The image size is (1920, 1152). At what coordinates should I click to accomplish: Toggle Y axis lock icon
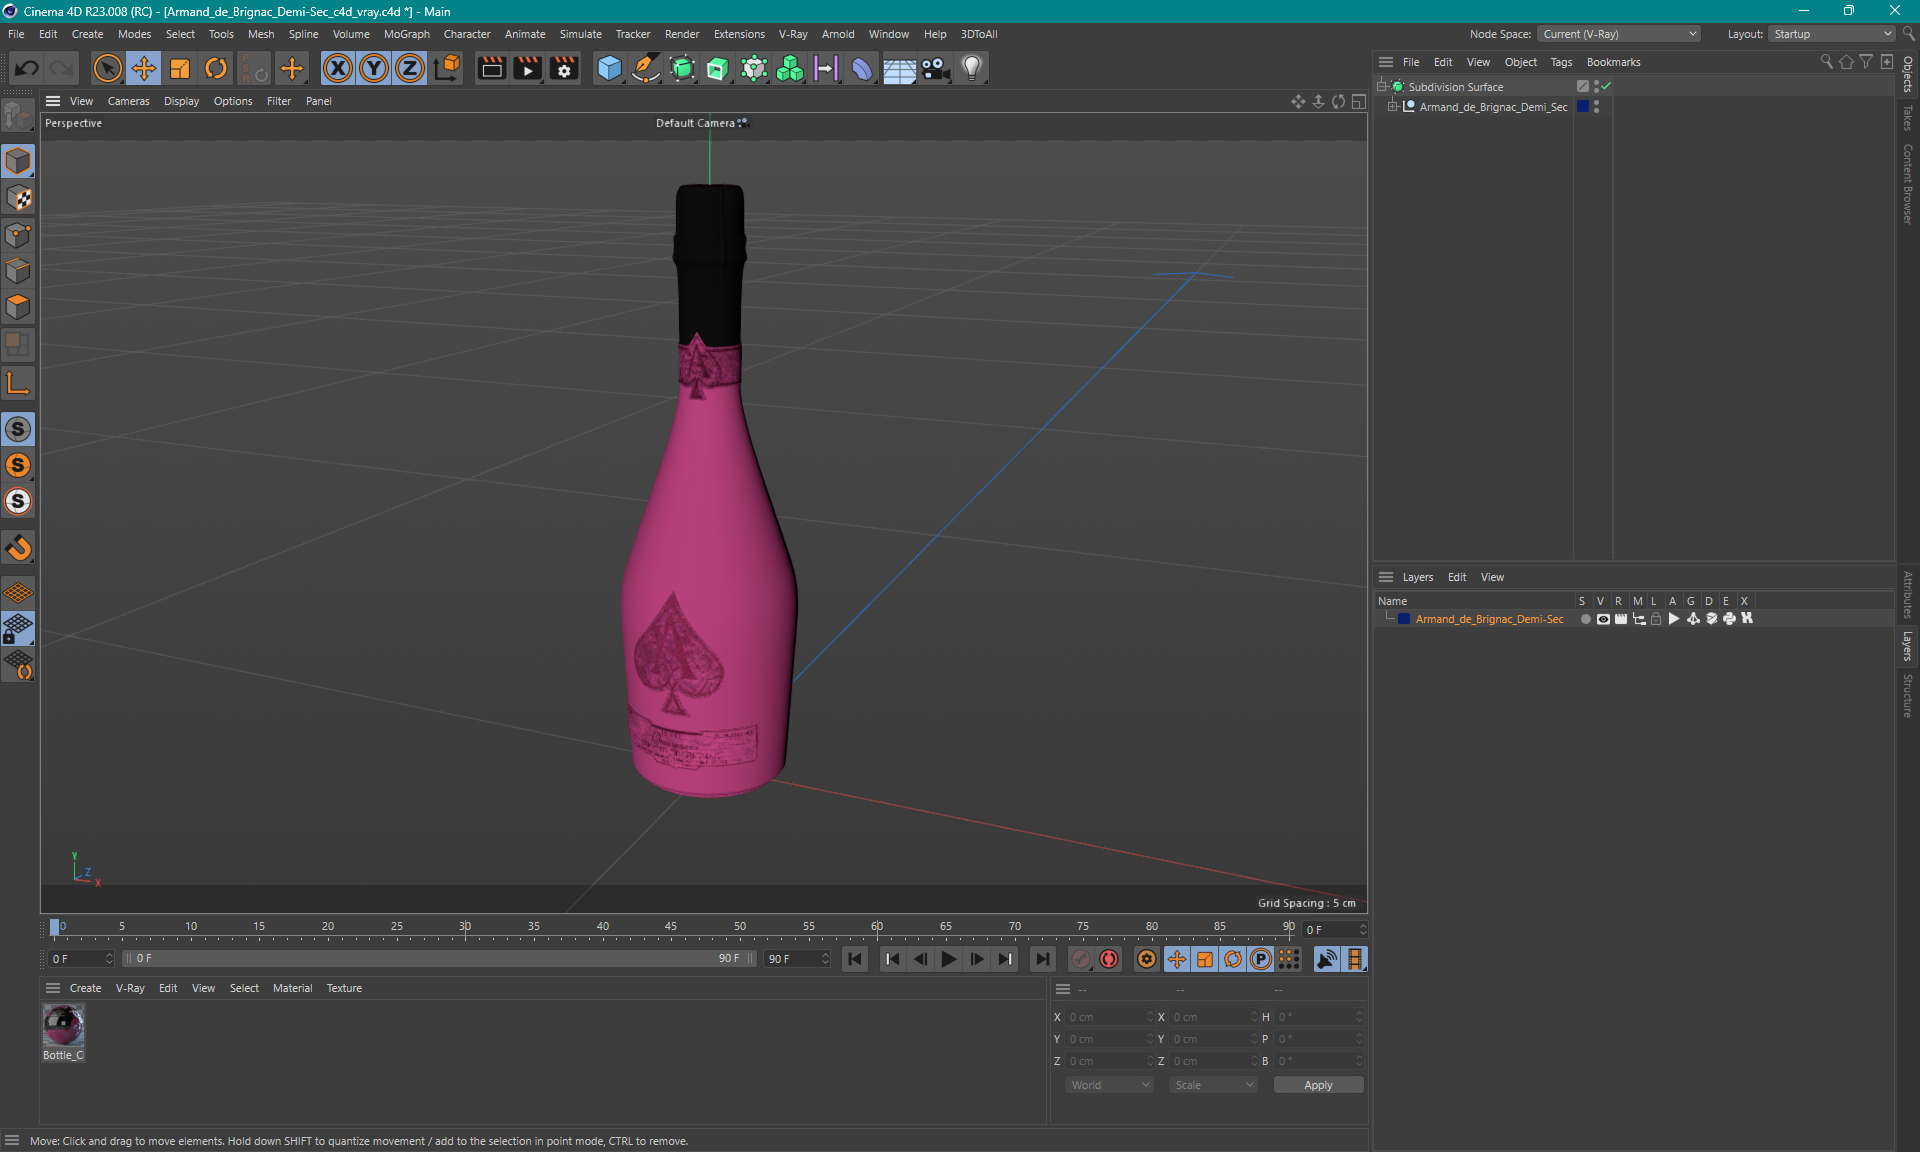pos(374,68)
